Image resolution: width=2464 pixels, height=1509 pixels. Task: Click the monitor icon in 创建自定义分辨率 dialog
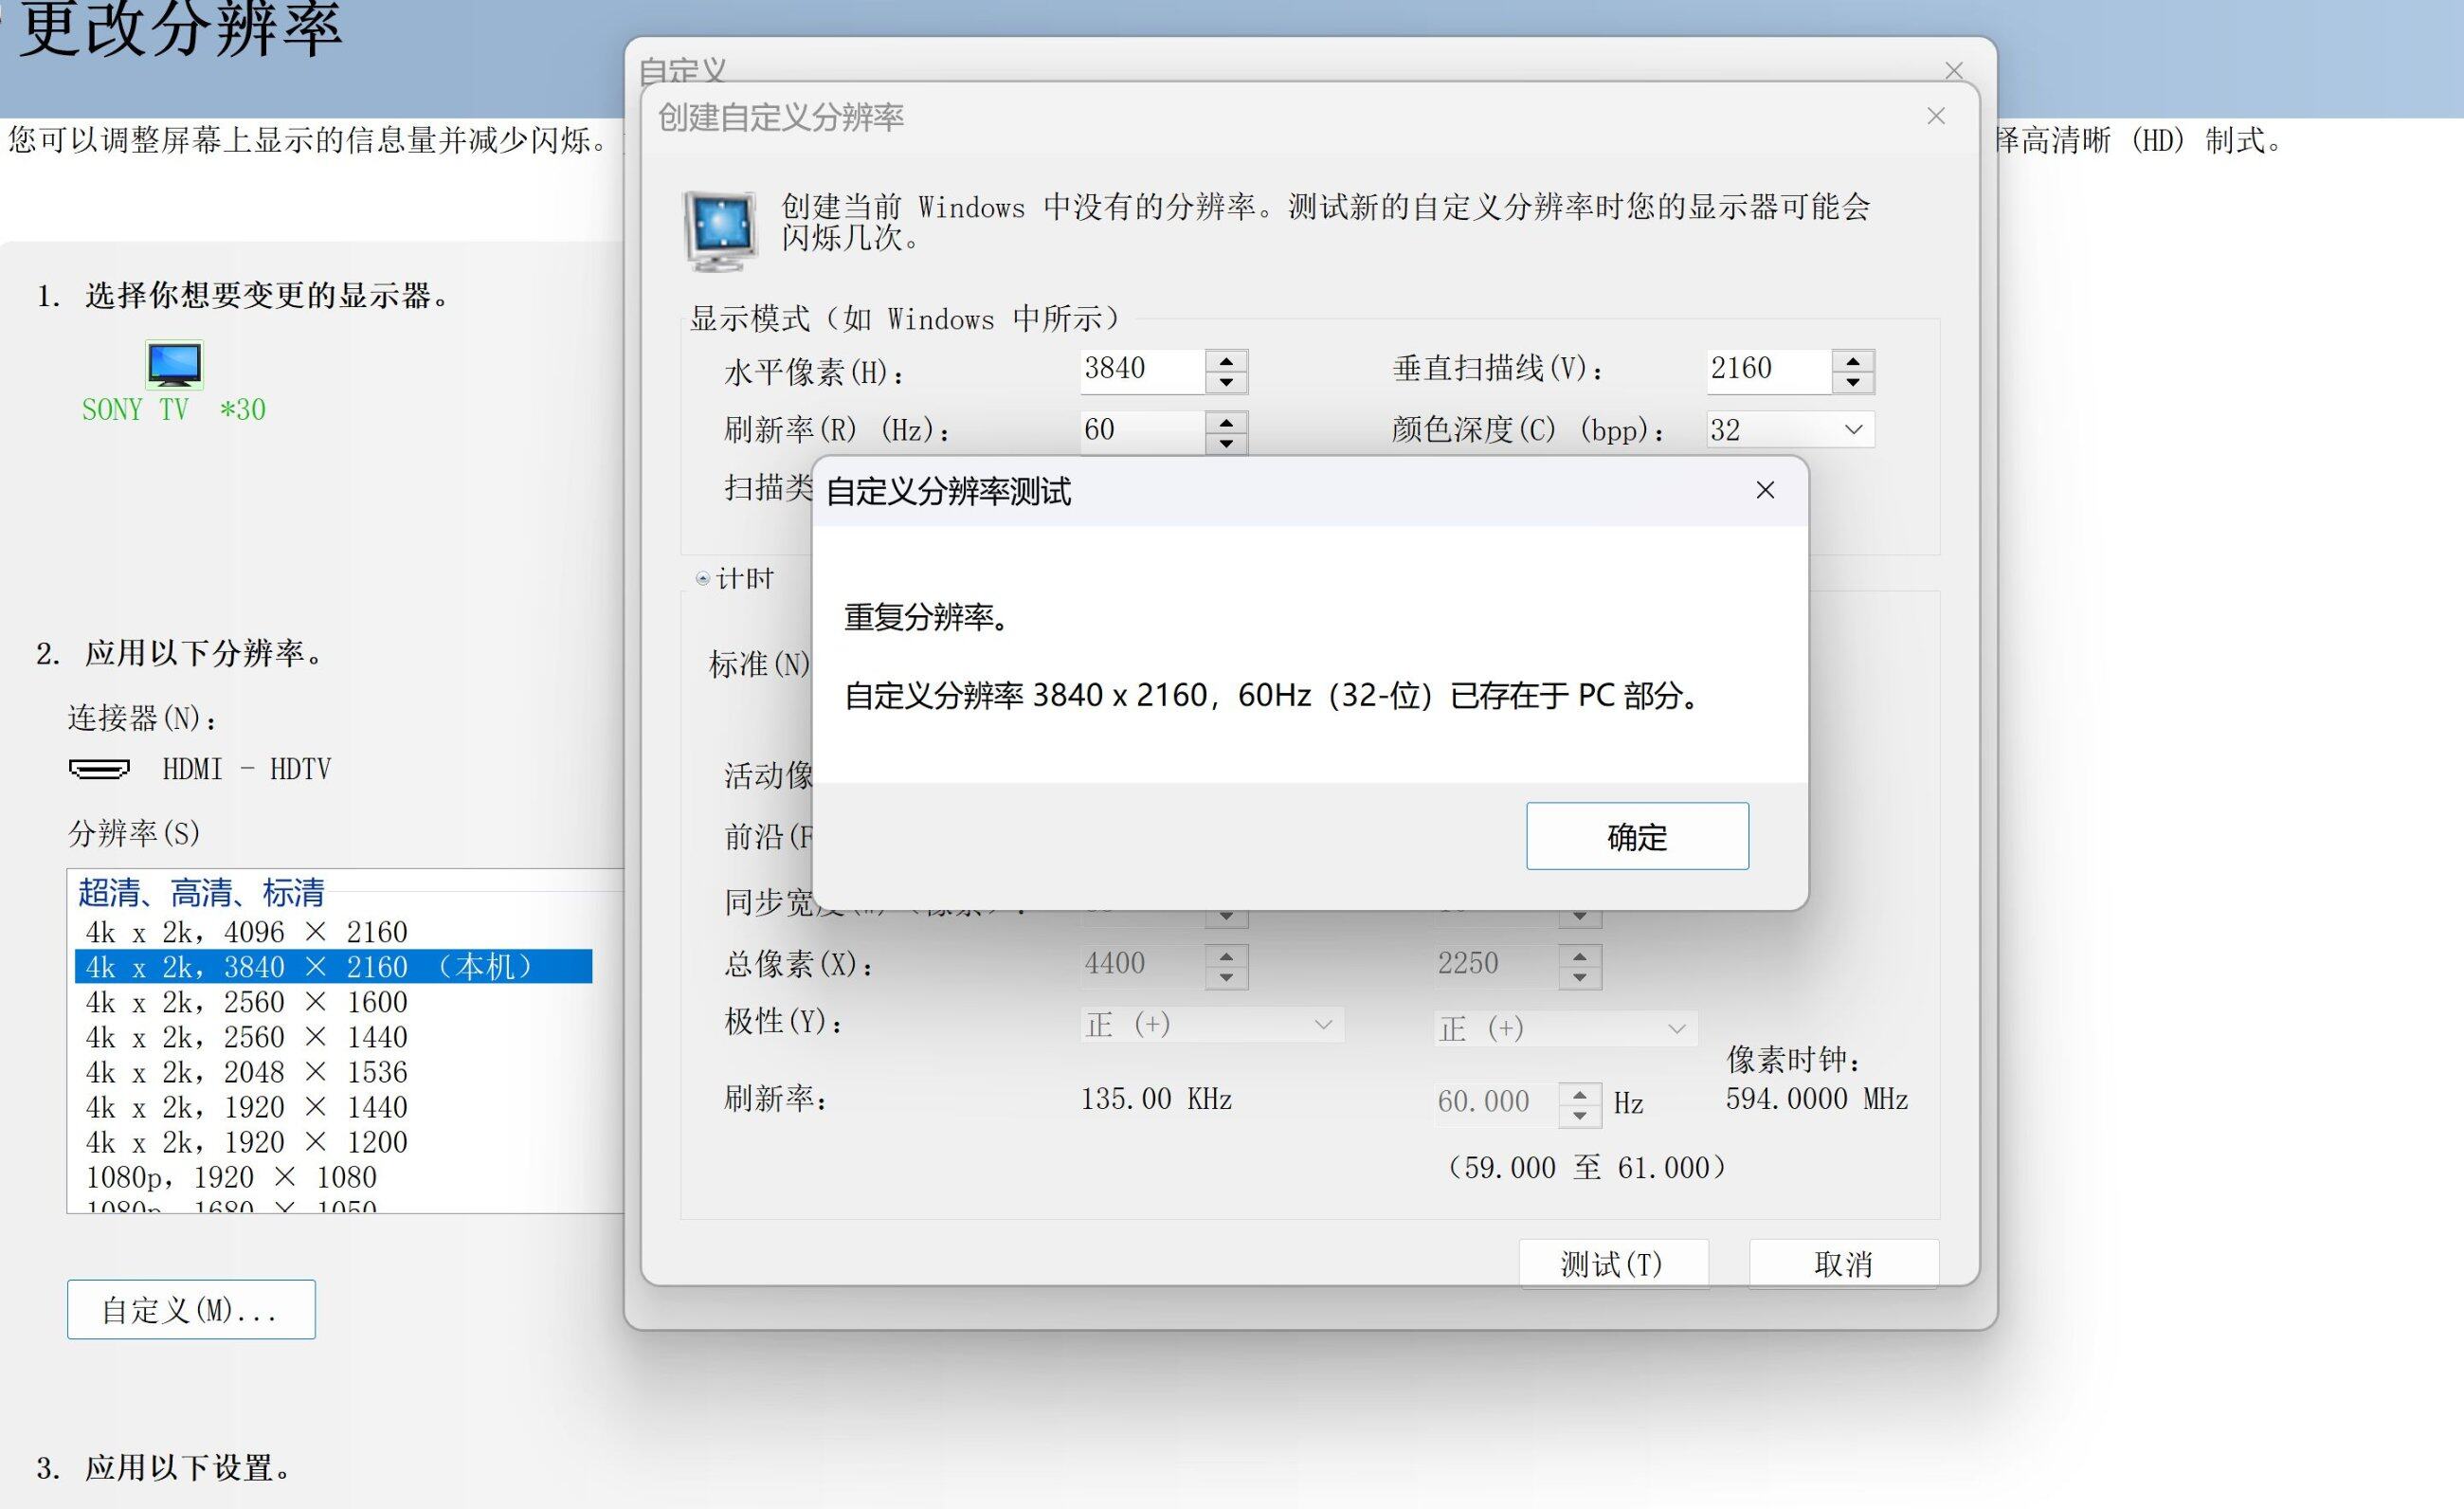719,231
